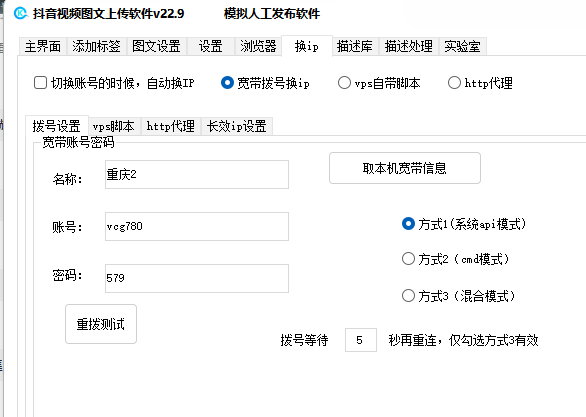Open the 描述库 tab

click(355, 46)
